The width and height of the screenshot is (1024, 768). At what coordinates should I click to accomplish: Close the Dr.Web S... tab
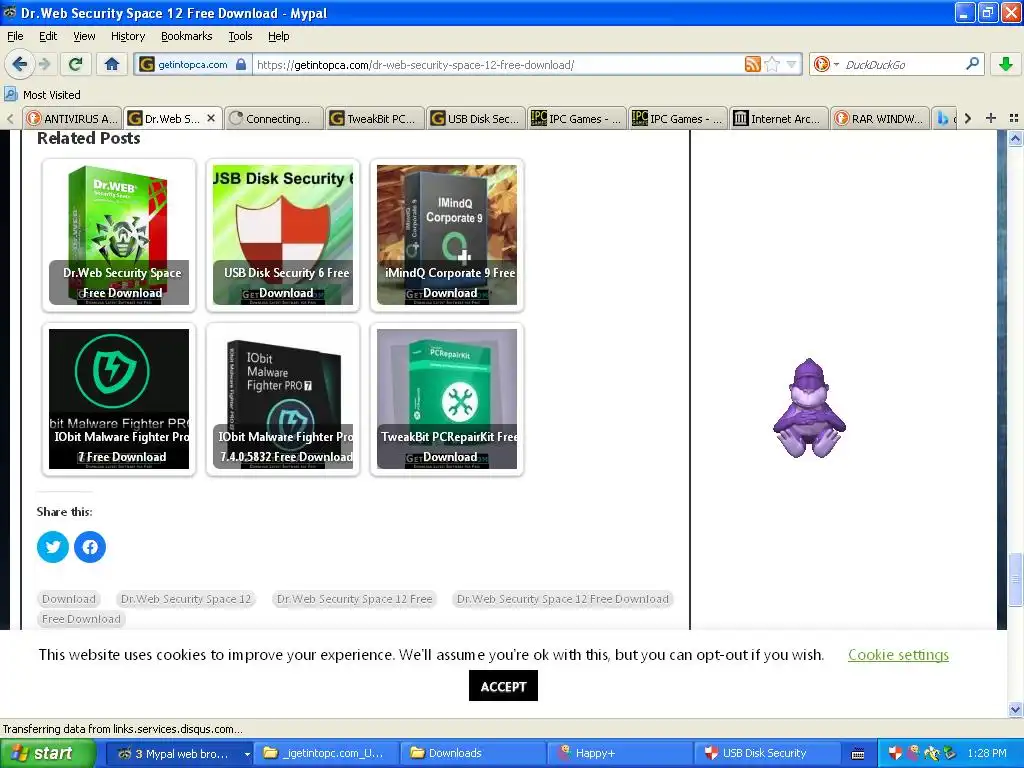(211, 118)
